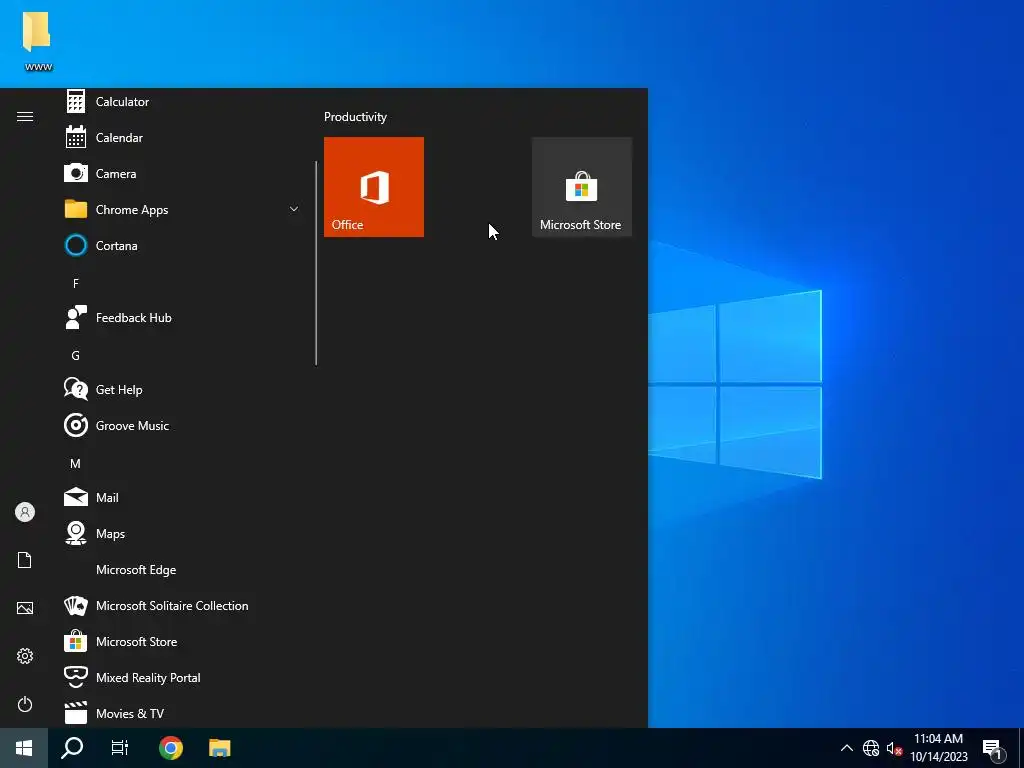This screenshot has width=1024, height=768.
Task: Expand the Chrome Apps folder chevron
Action: (294, 209)
